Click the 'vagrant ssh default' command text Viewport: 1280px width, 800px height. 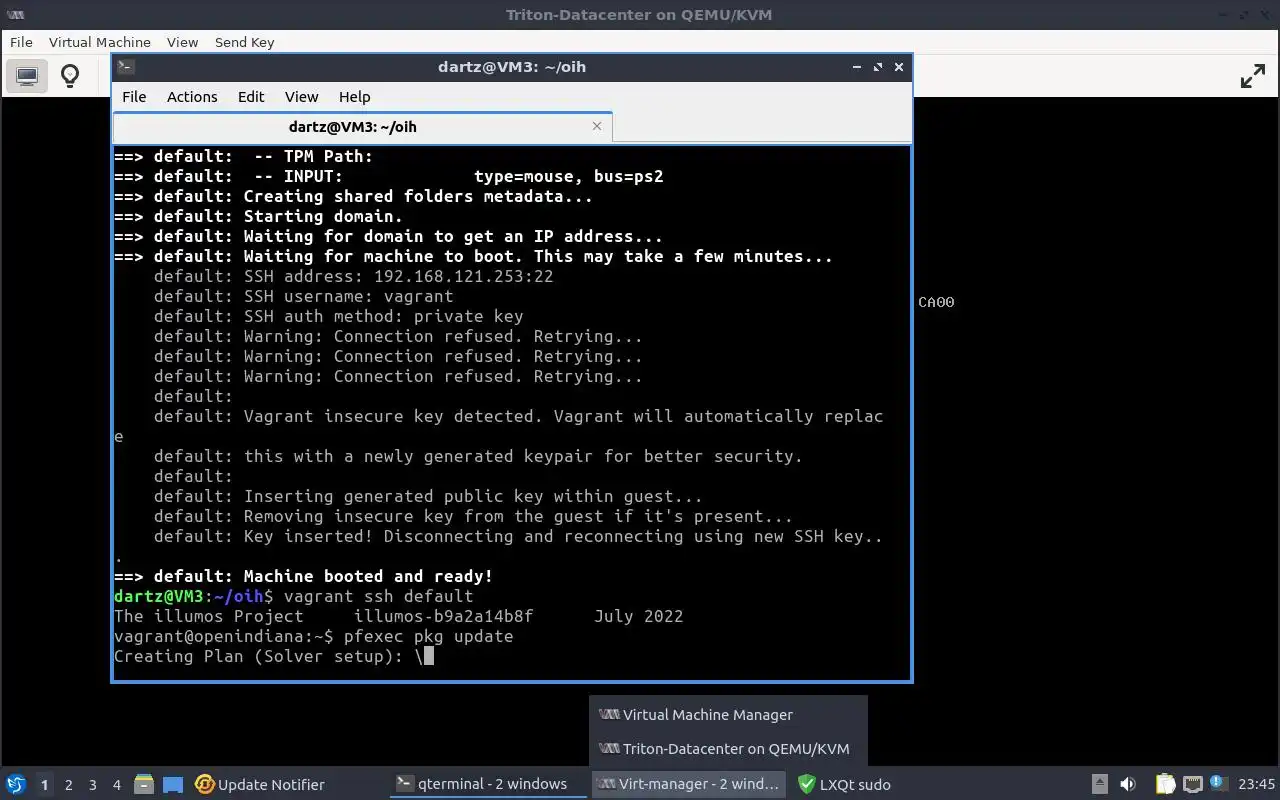coord(378,596)
